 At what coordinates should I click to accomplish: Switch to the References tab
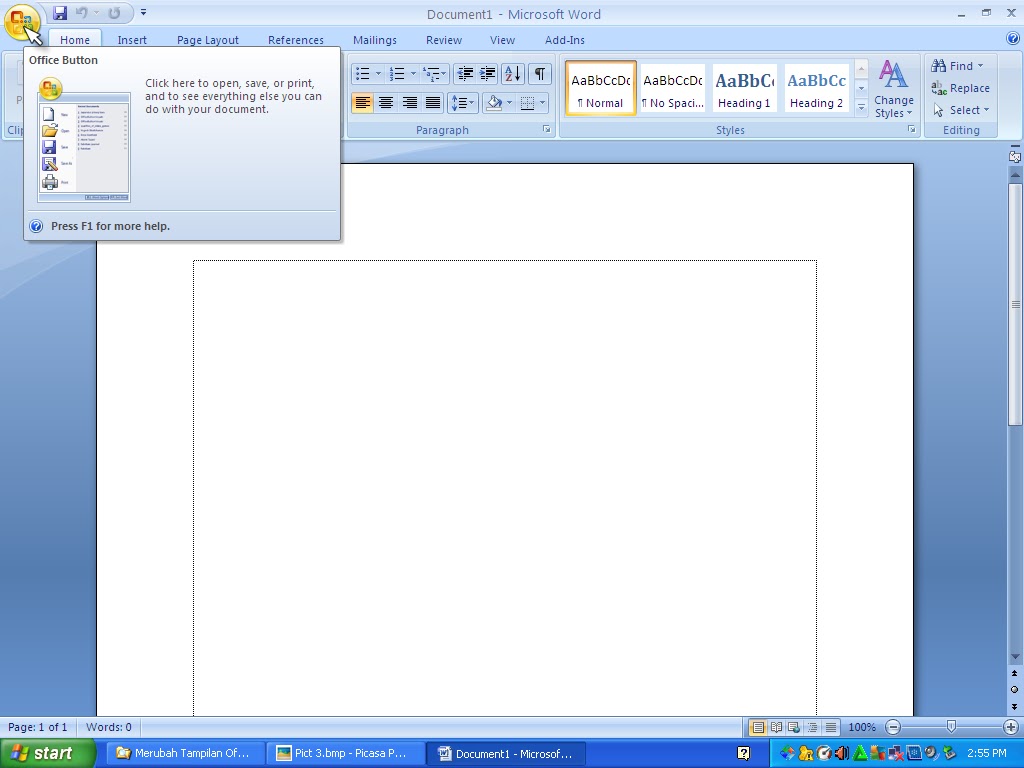295,40
